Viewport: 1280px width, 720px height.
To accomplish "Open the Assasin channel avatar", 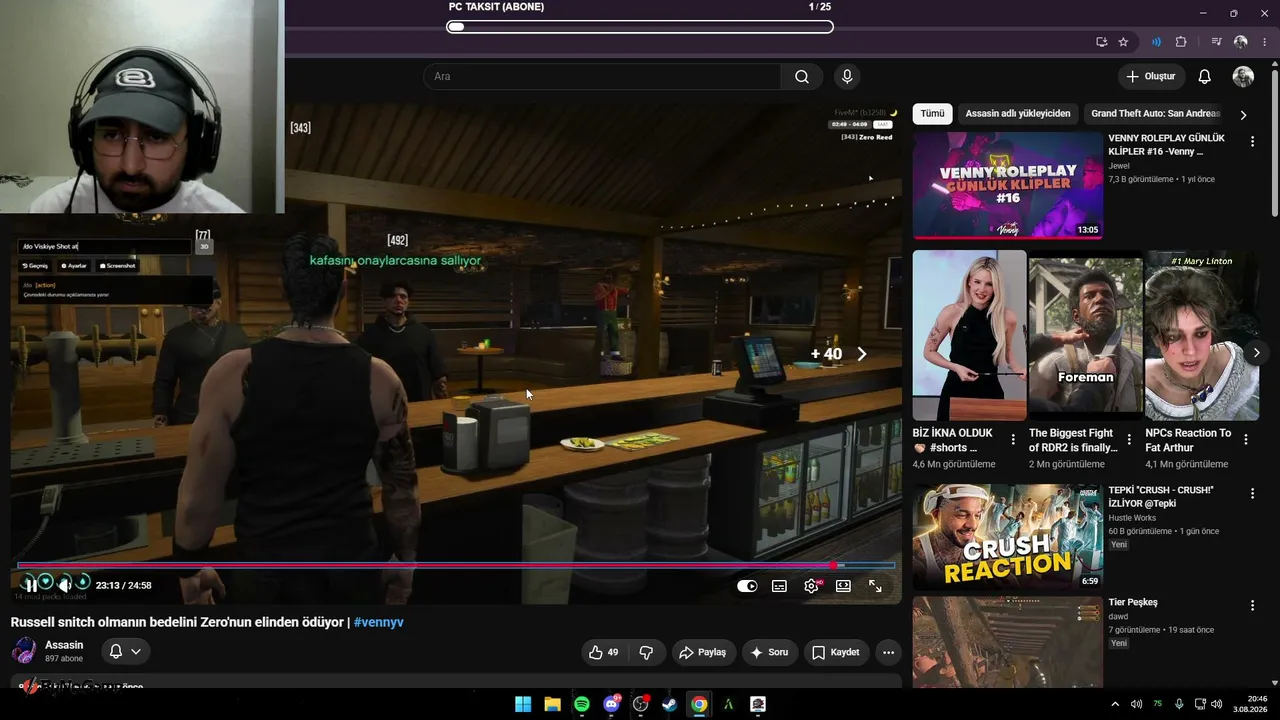I will pyautogui.click(x=24, y=652).
